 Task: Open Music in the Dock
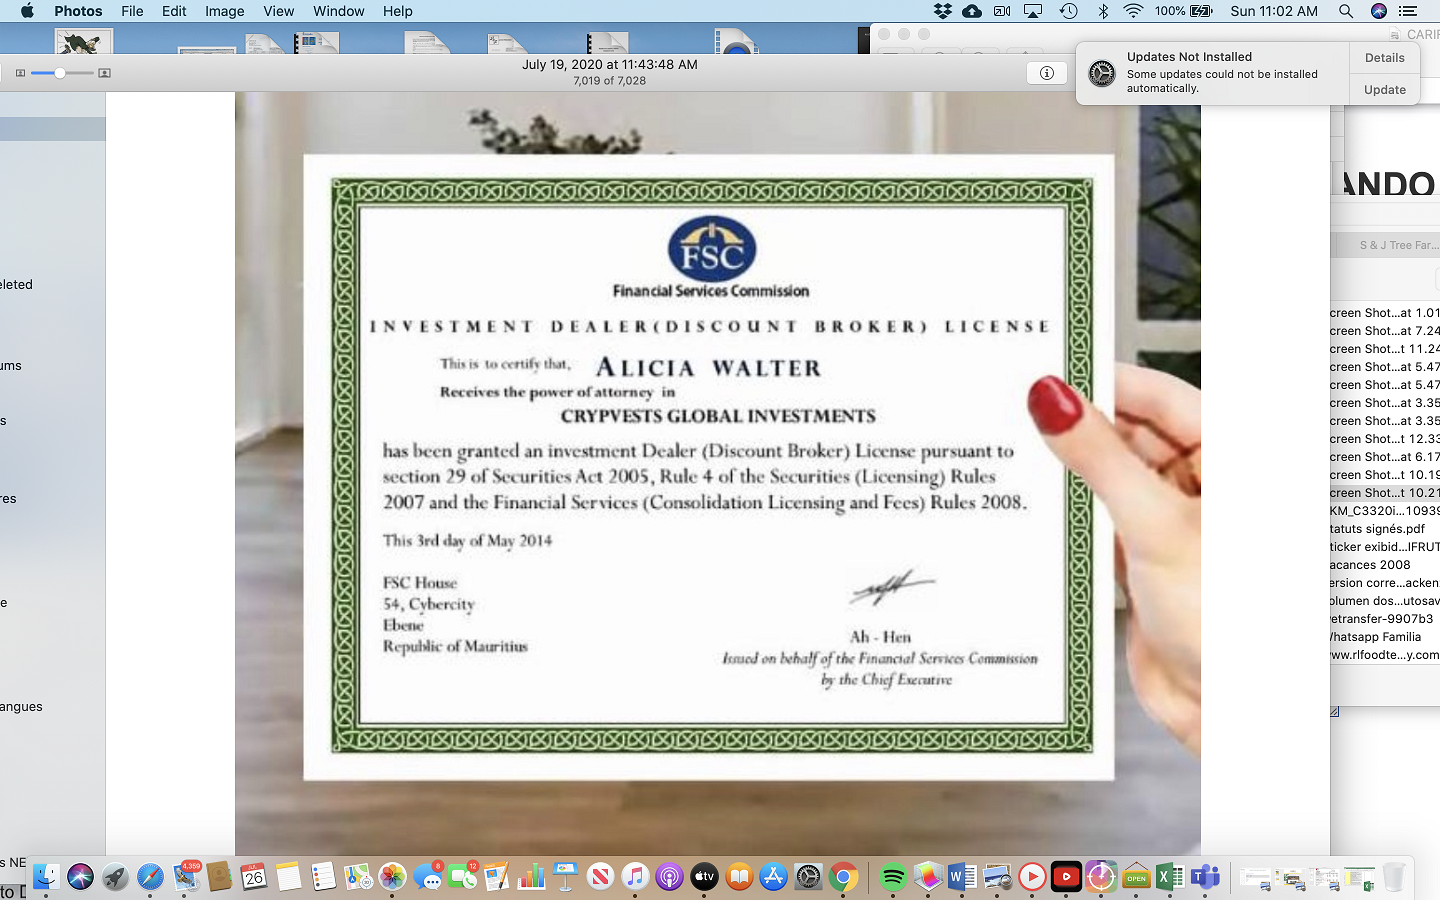pyautogui.click(x=635, y=877)
